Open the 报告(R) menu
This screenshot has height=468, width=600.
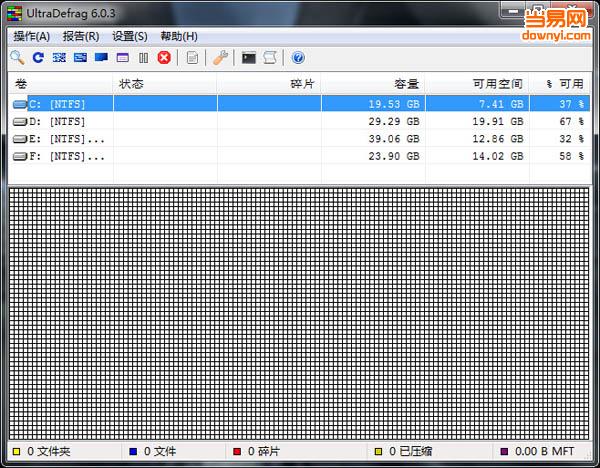(81, 36)
